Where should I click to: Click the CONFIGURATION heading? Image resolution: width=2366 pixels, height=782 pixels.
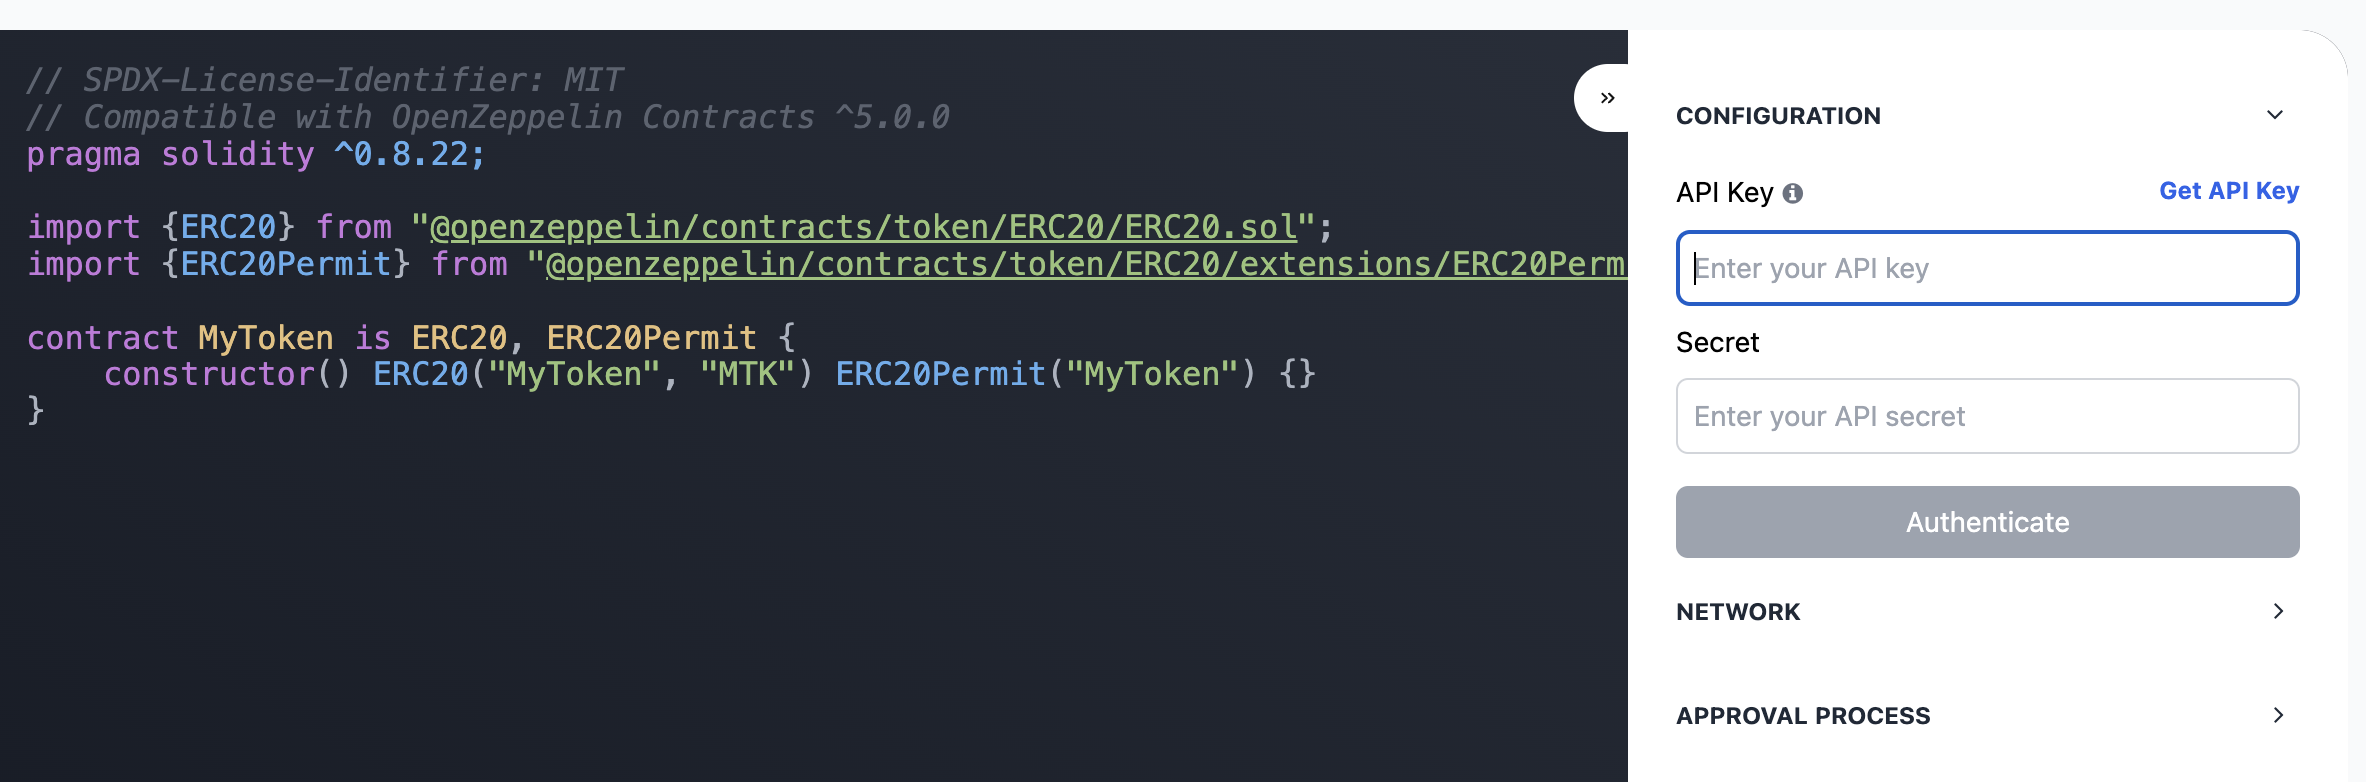click(x=1777, y=115)
